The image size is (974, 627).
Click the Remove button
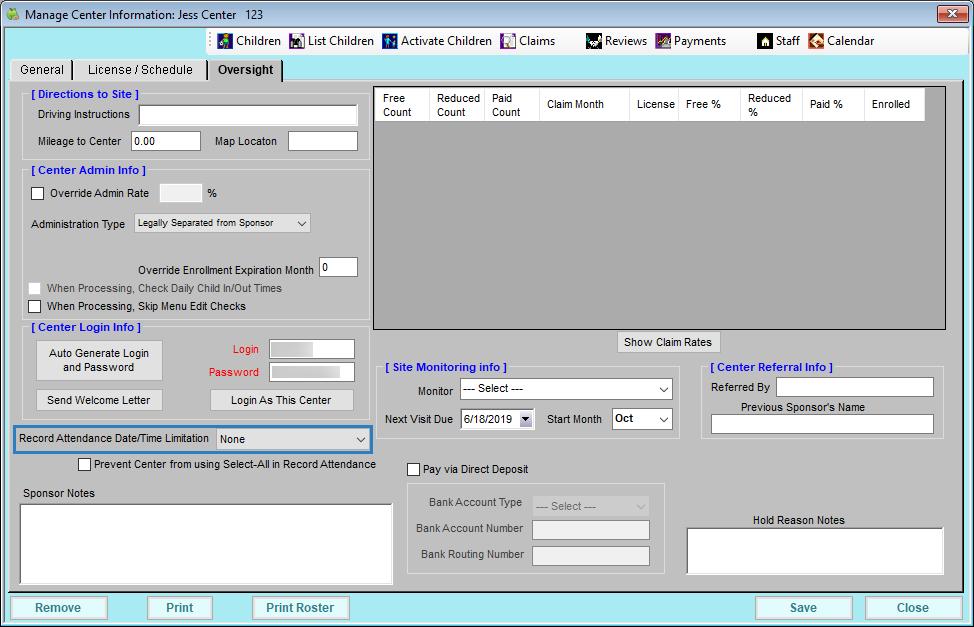point(58,608)
